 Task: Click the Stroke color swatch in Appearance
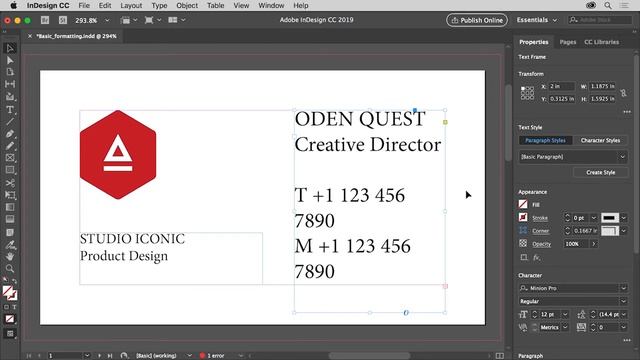523,217
